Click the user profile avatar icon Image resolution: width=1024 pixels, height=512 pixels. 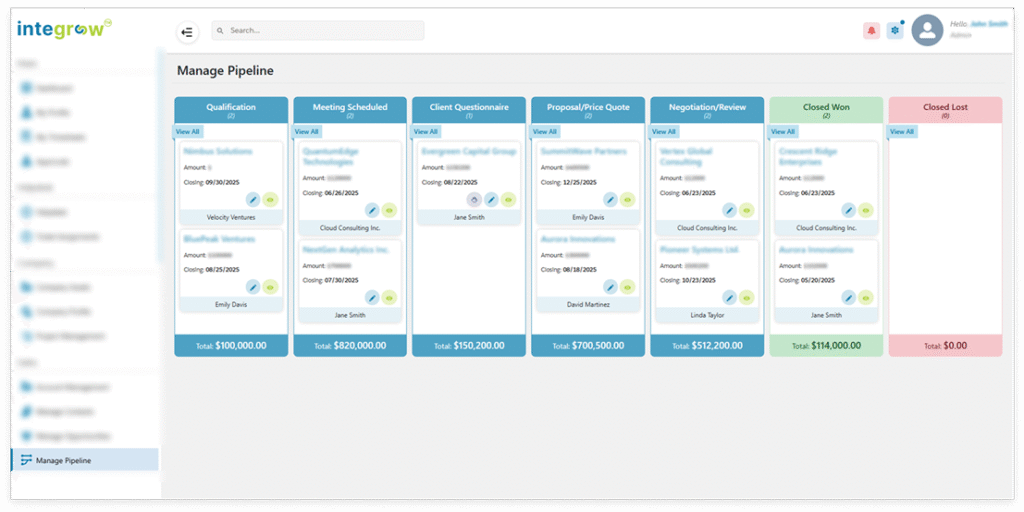pyautogui.click(x=927, y=31)
